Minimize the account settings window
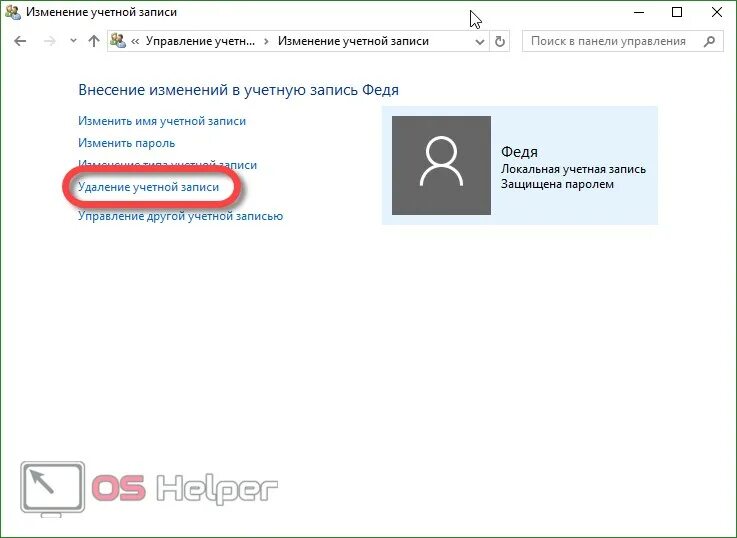 tap(638, 12)
